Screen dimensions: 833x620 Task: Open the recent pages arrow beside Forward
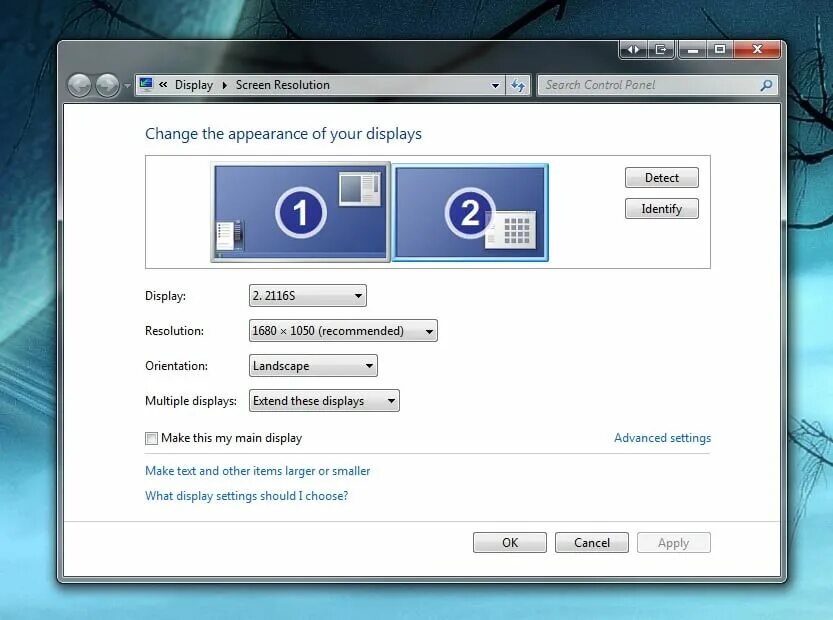click(127, 86)
